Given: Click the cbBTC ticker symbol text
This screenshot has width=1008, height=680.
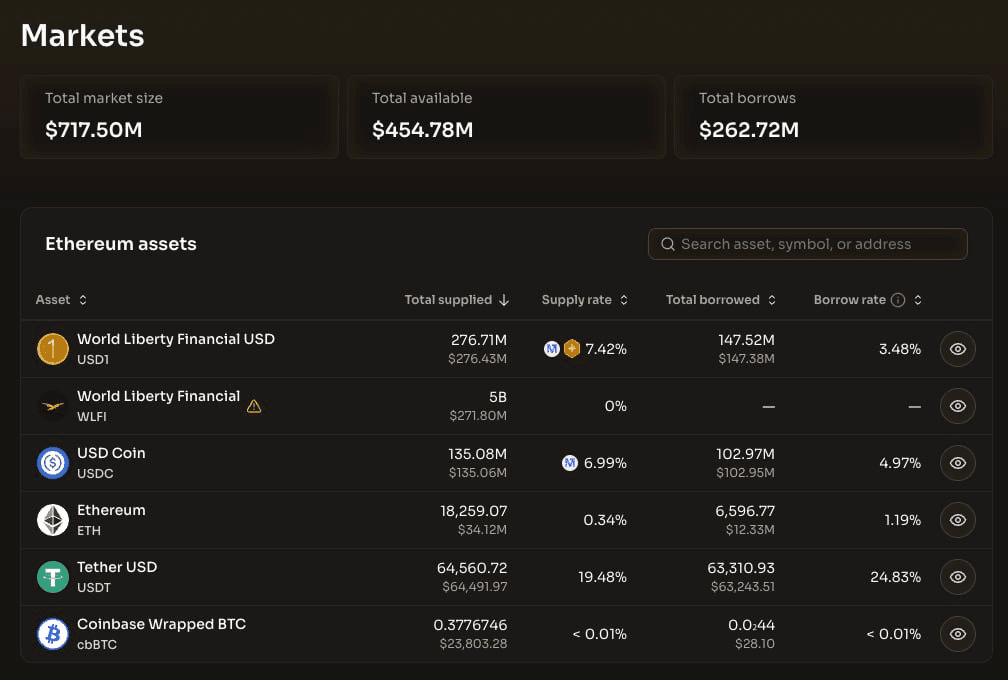Looking at the screenshot, I should pos(97,645).
